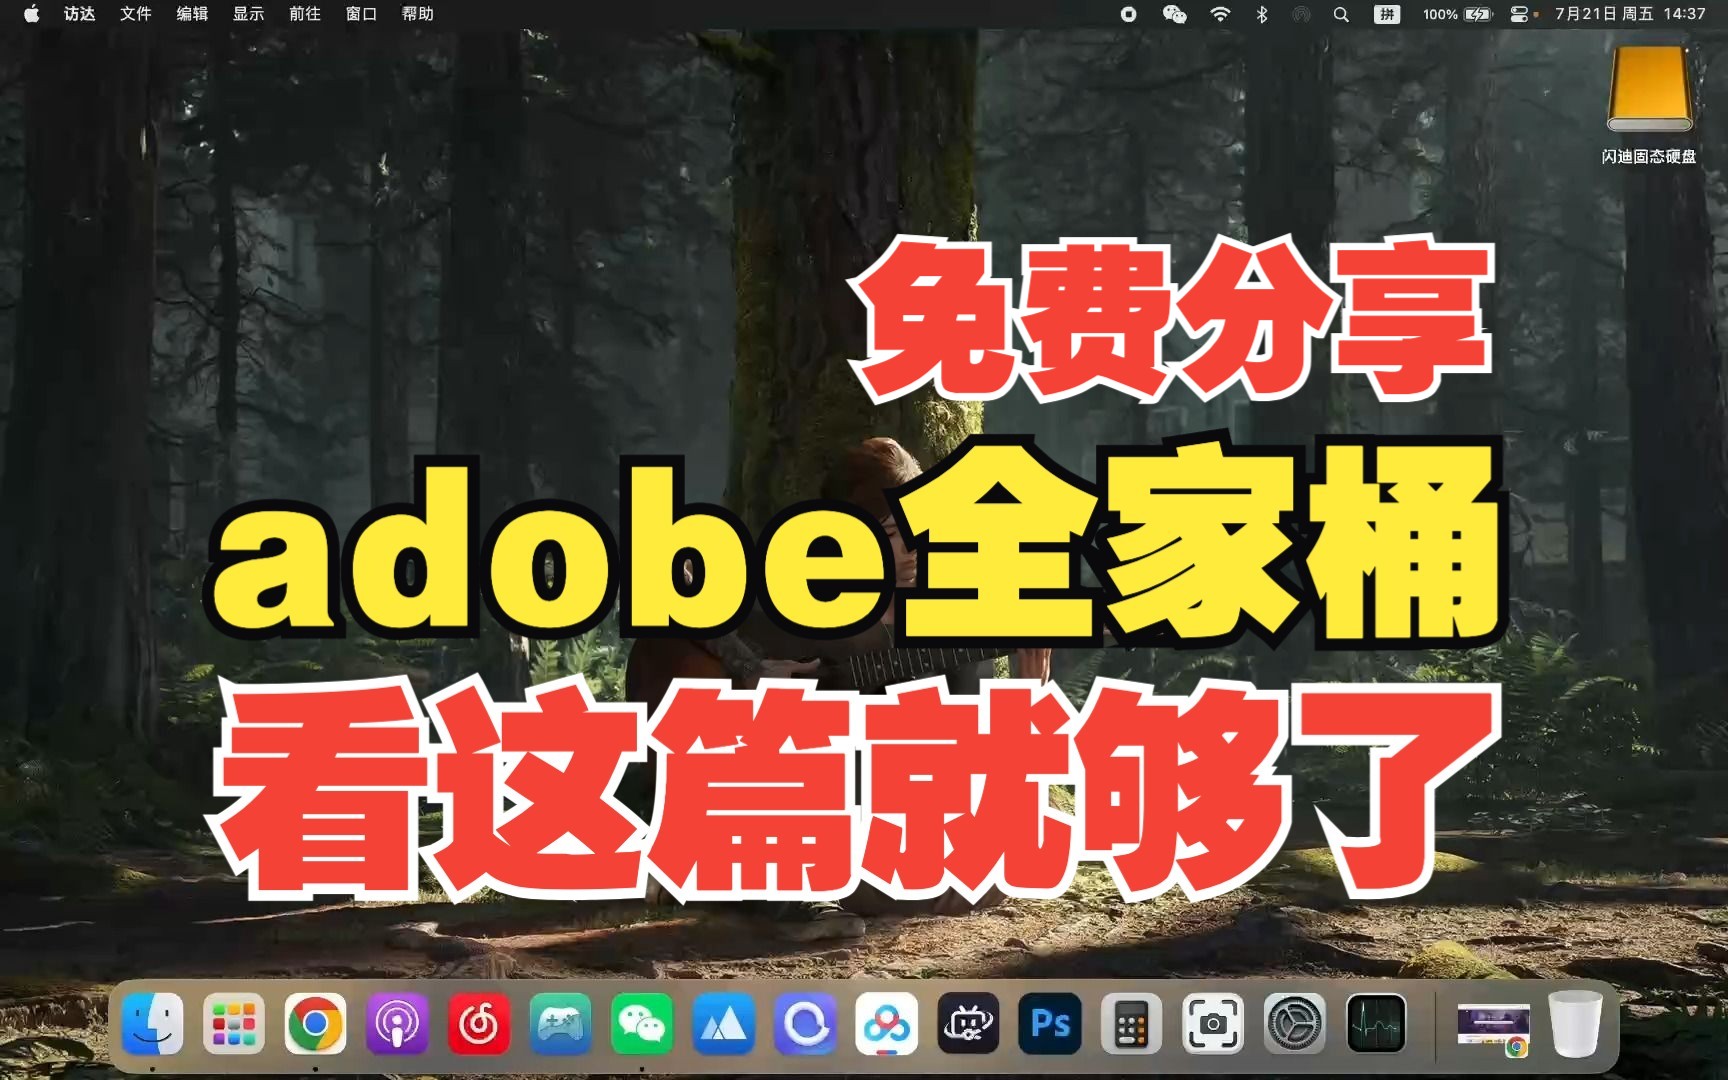Stop screen recording from the menu bar
Viewport: 1728px width, 1080px height.
point(1129,14)
